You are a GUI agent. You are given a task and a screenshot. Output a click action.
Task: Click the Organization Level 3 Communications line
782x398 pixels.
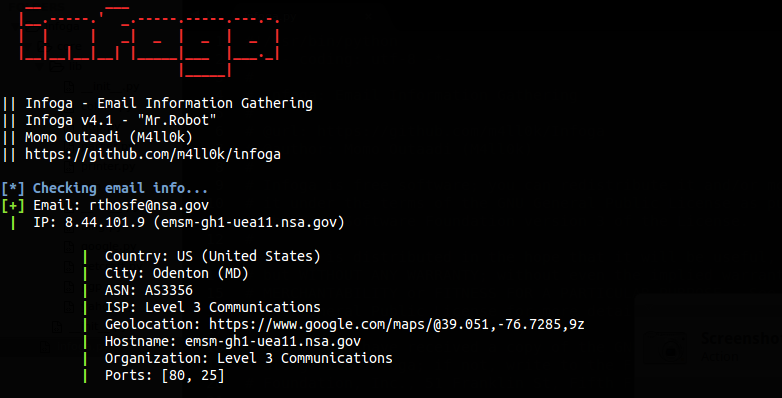coord(248,359)
